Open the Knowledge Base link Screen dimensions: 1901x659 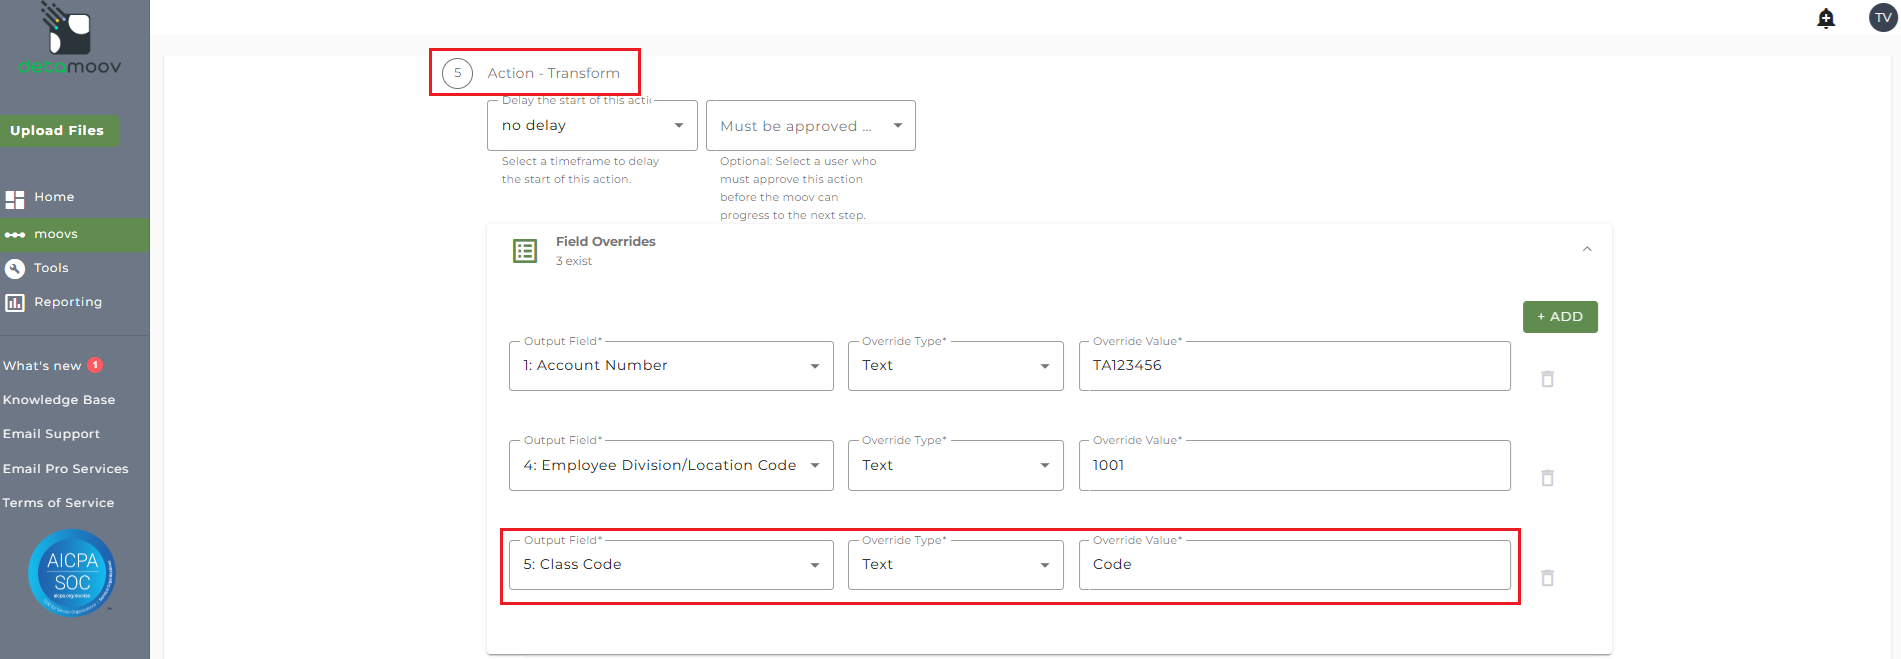pyautogui.click(x=59, y=400)
